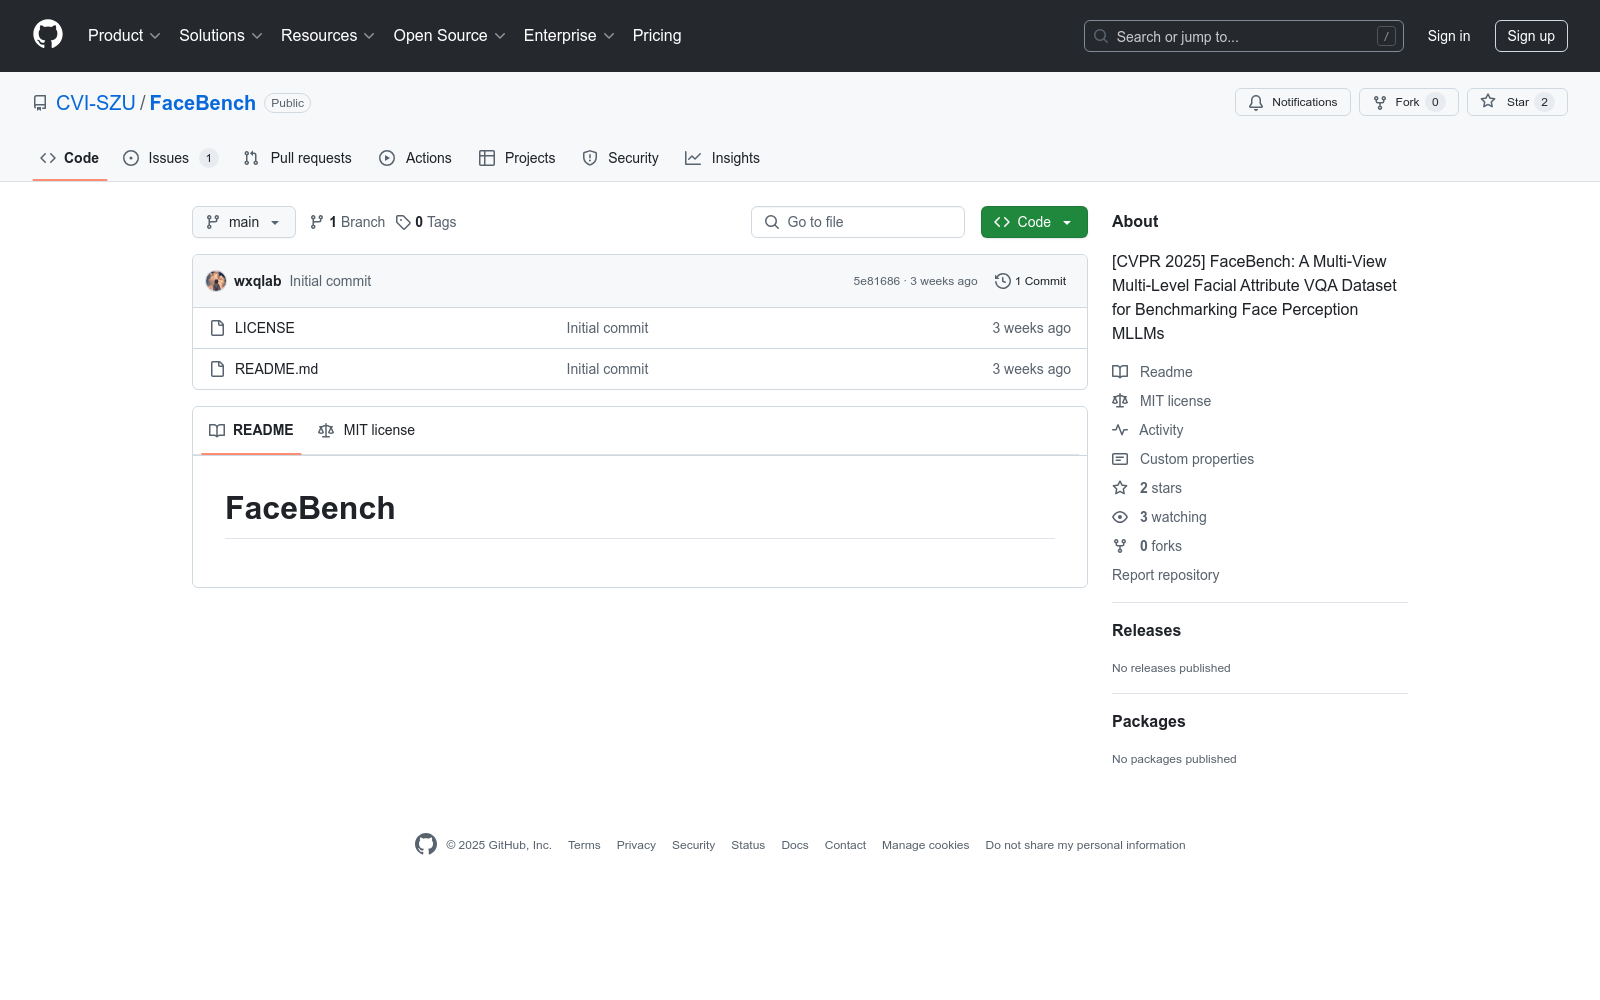Click the footer GitHub logo icon
This screenshot has width=1600, height=1000.
click(426, 844)
